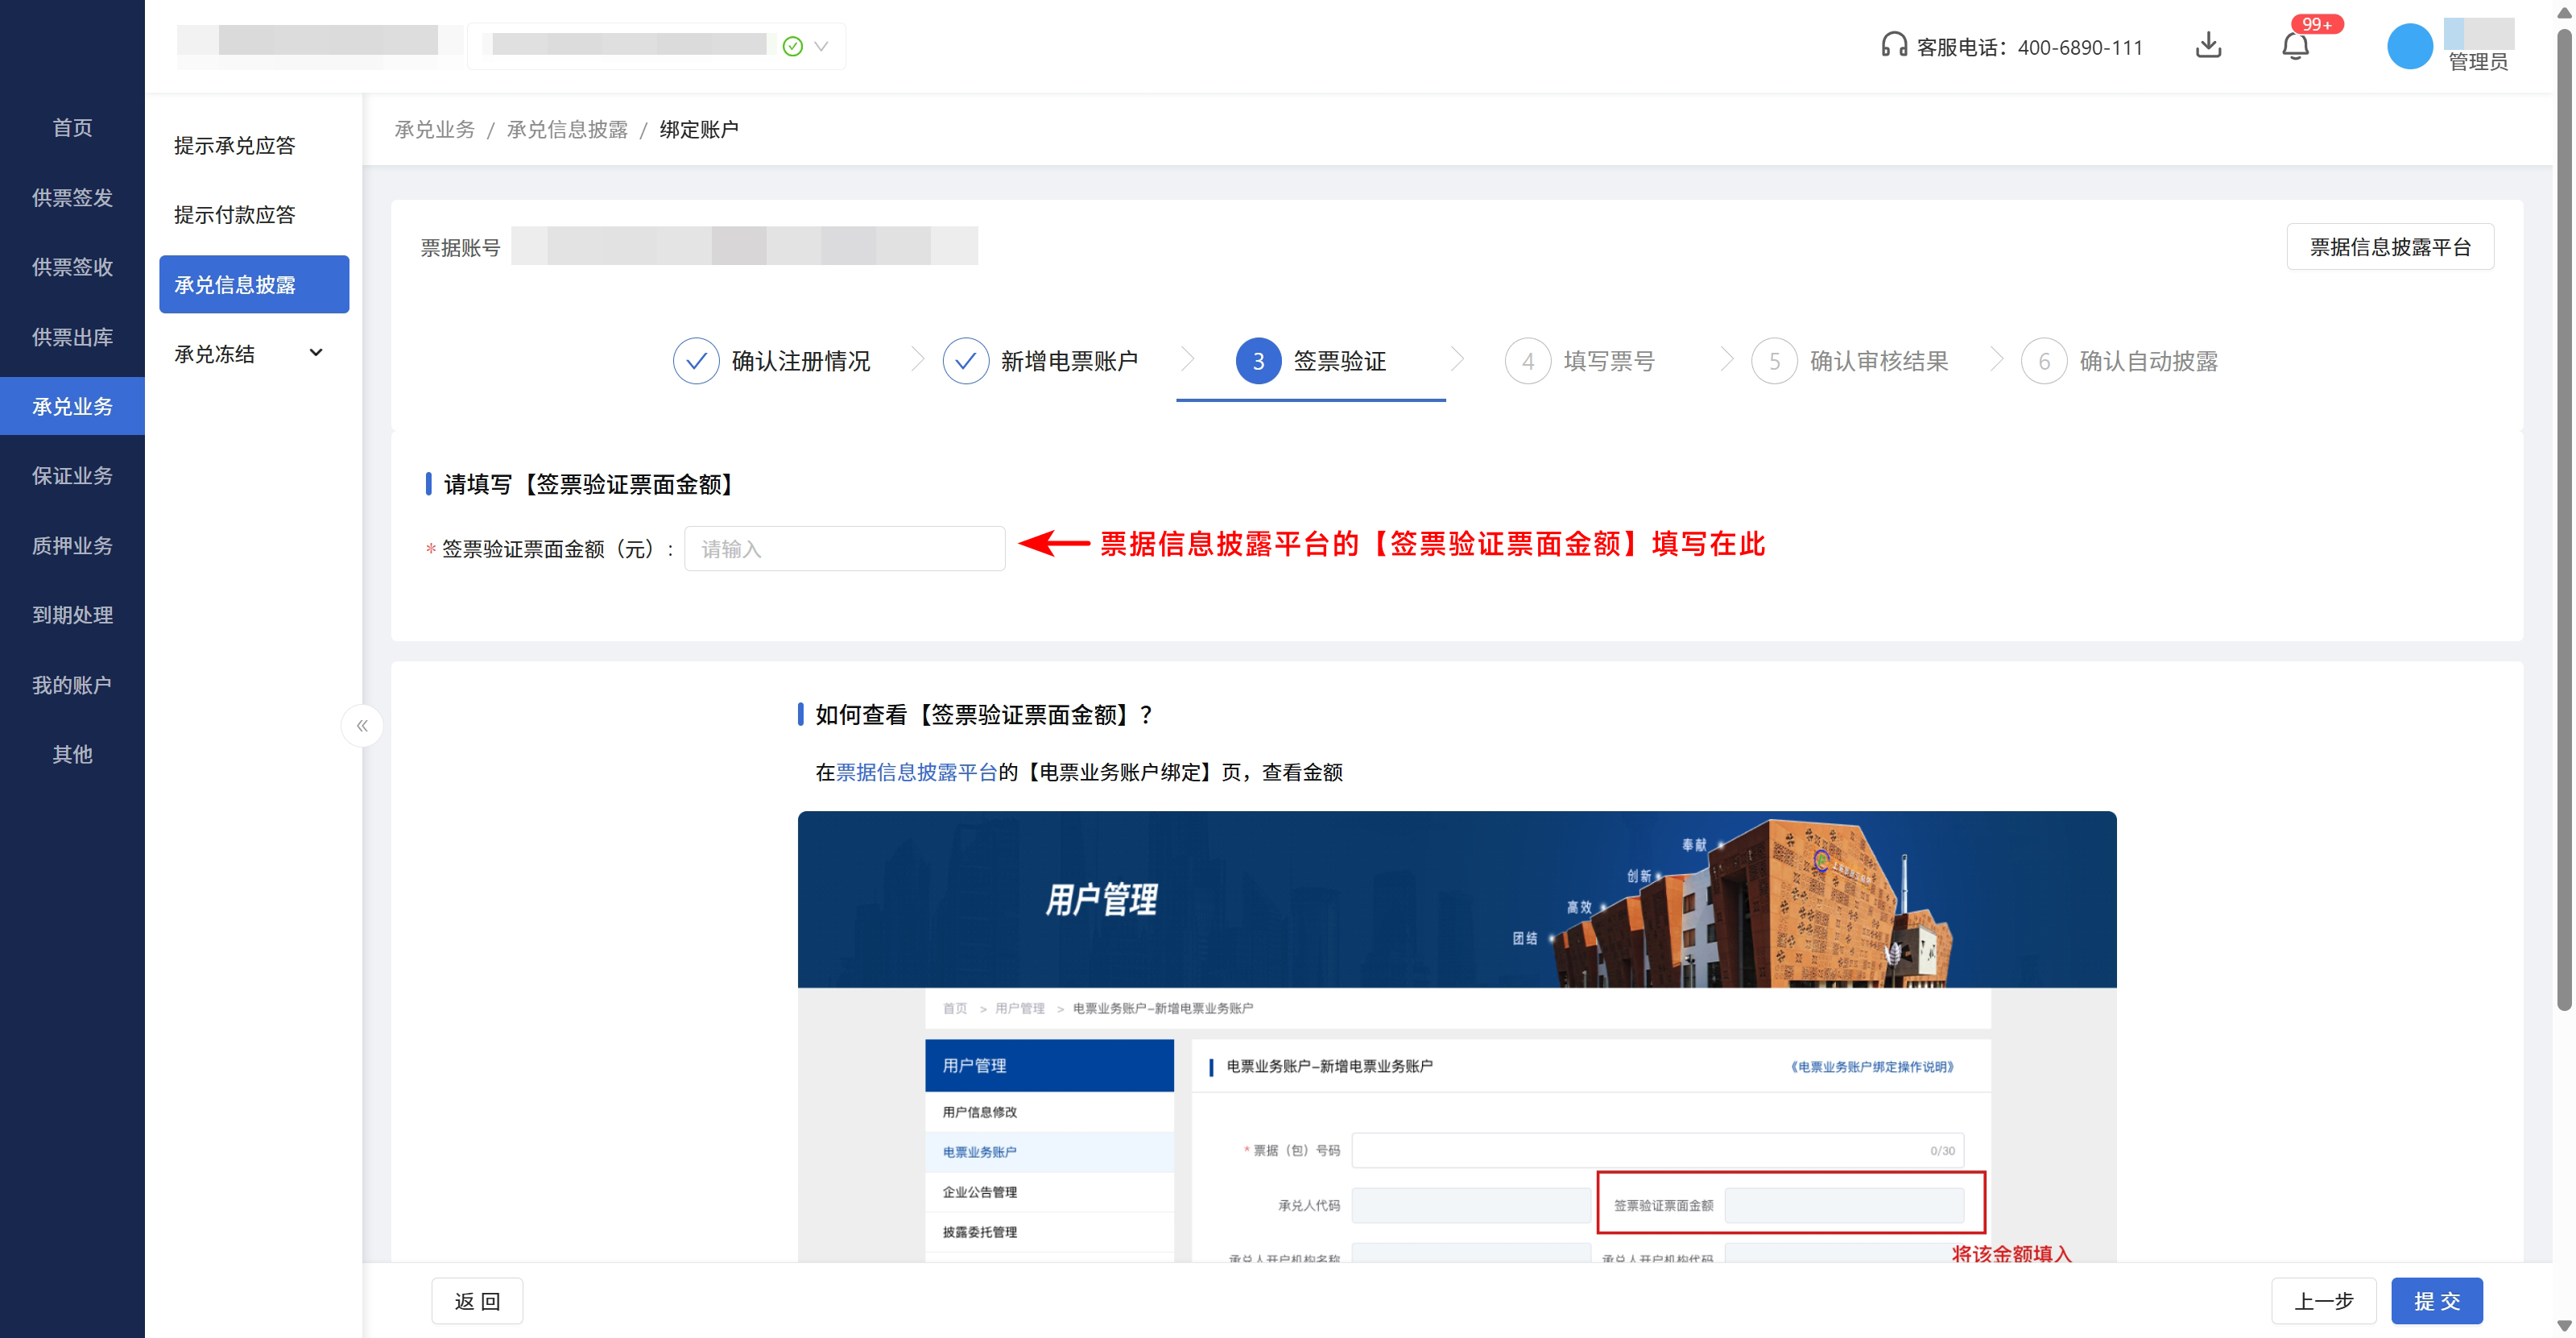Screen dimensions: 2576x1338
Task: Open the company selector dropdown arrow
Action: click(x=821, y=46)
